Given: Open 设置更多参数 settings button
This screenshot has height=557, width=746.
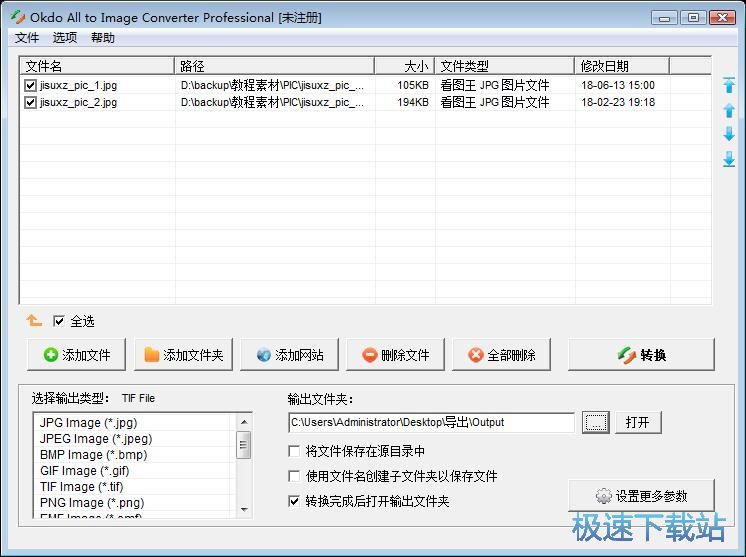Looking at the screenshot, I should coord(641,496).
